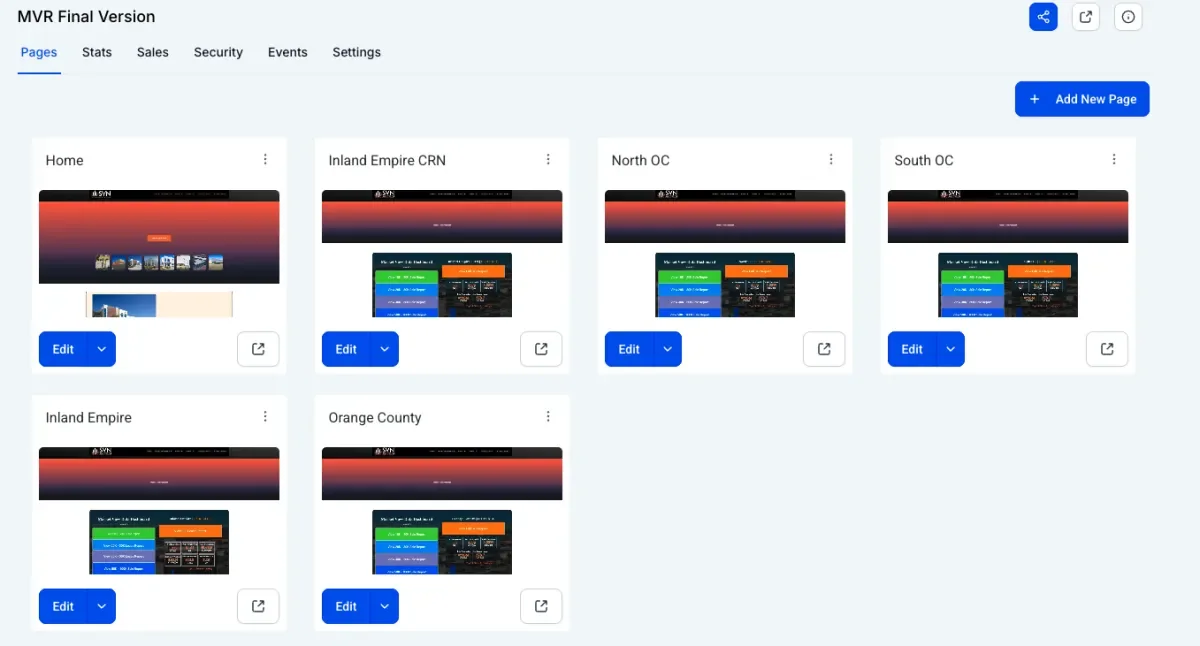Open the Settings tab
The width and height of the screenshot is (1200, 646).
[356, 52]
